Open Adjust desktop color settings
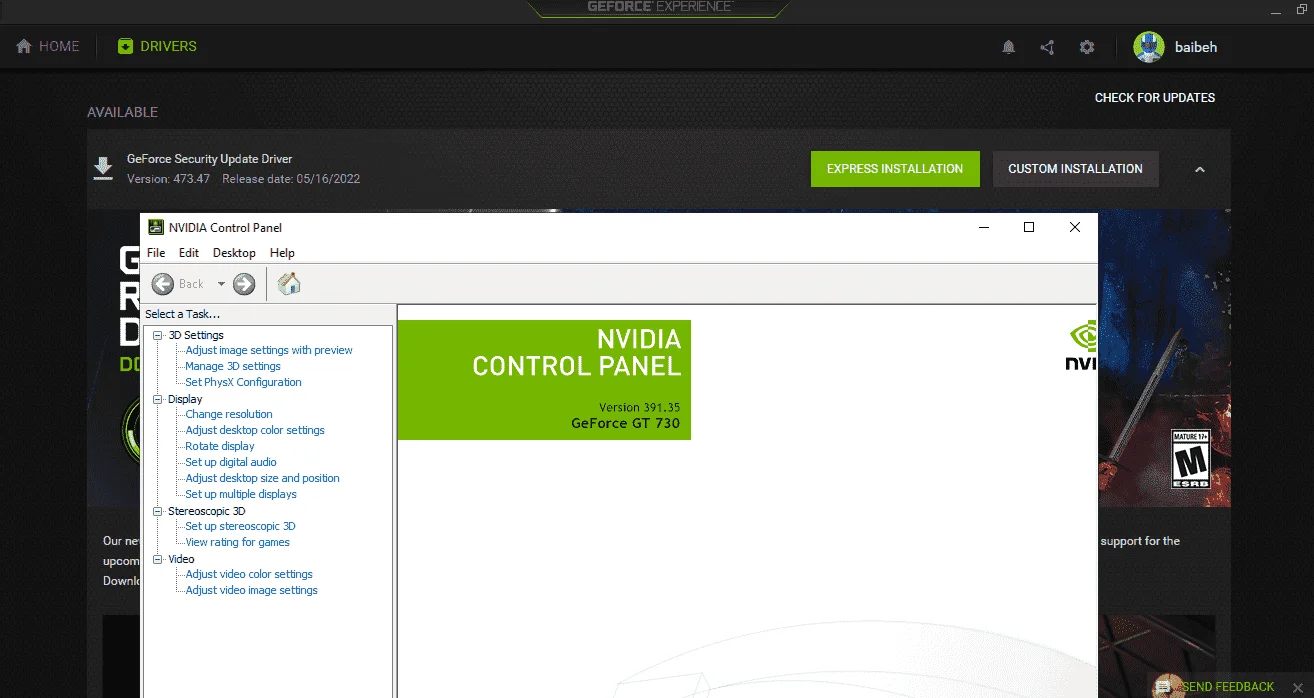 pos(255,430)
